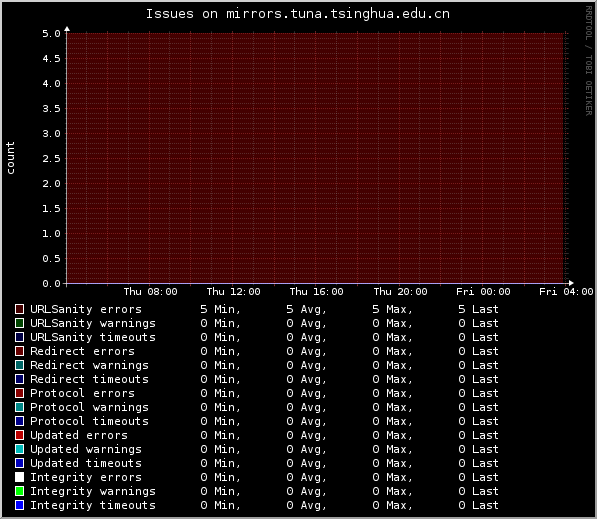Click the Integrity warnings bright green swatch

coord(19,491)
